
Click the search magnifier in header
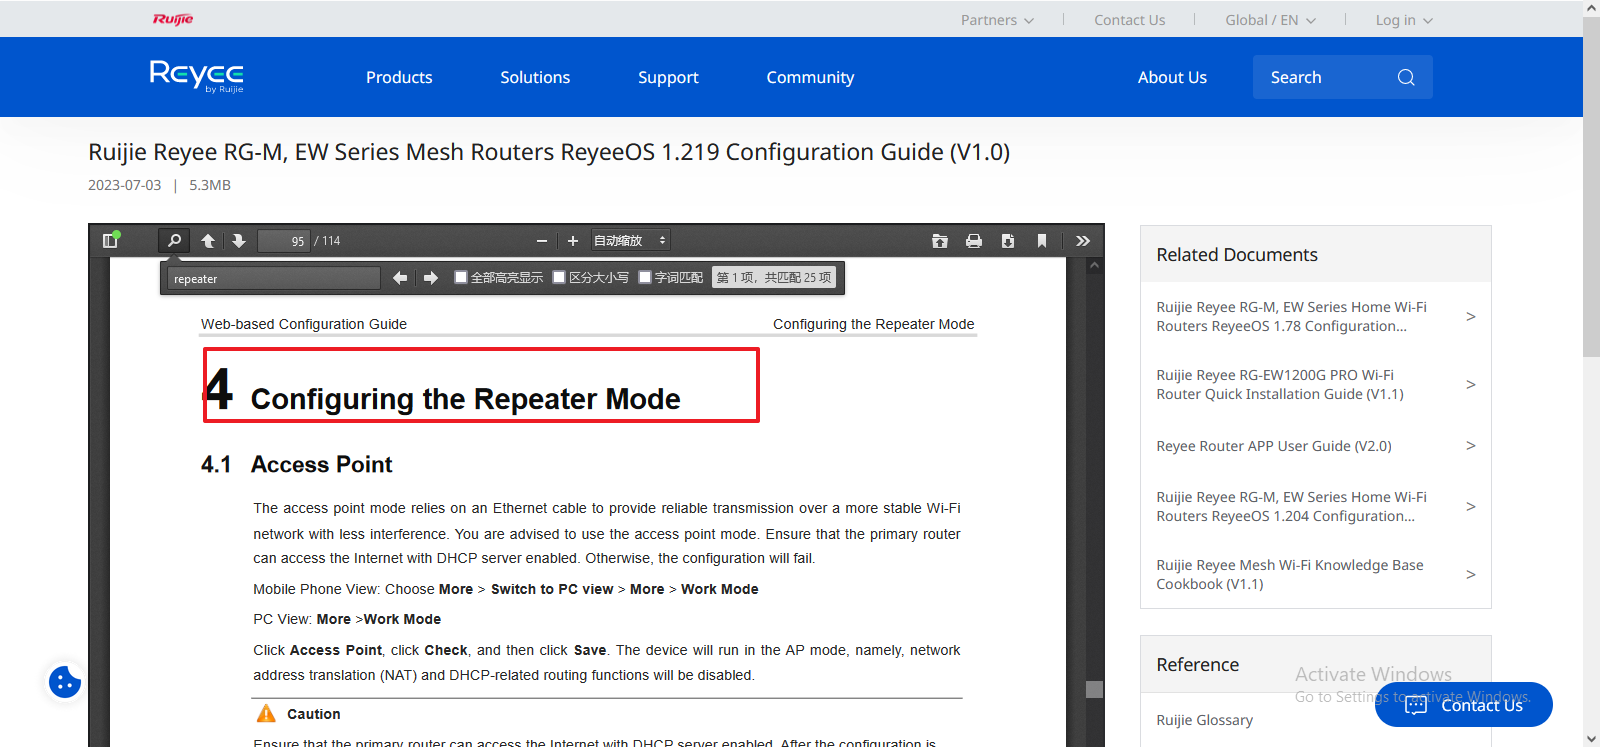[1406, 77]
